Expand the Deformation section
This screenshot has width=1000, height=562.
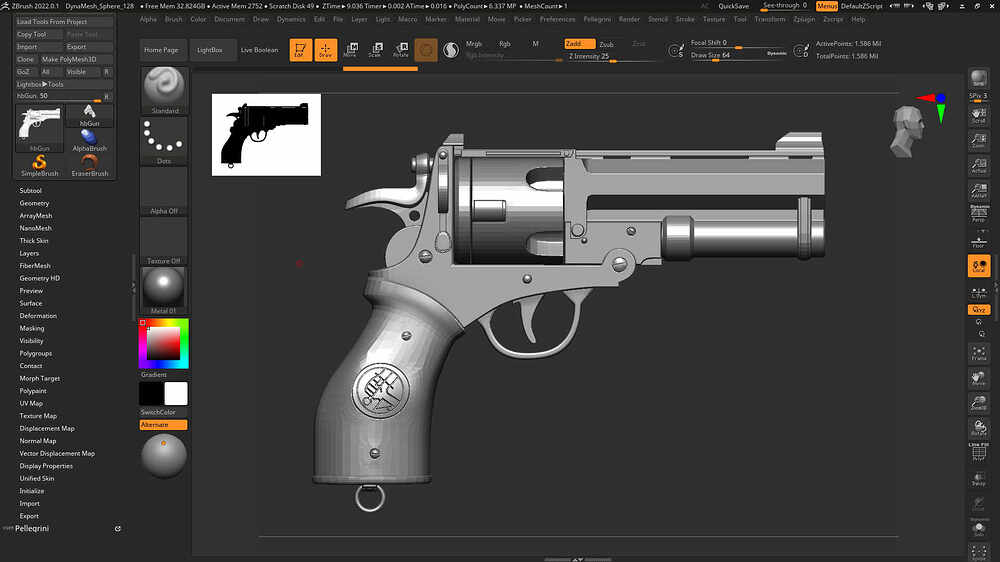click(x=38, y=316)
